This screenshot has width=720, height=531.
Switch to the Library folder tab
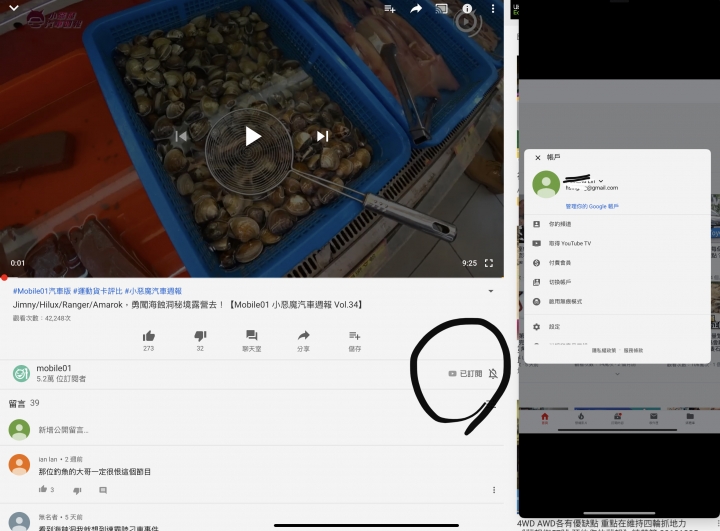690,418
